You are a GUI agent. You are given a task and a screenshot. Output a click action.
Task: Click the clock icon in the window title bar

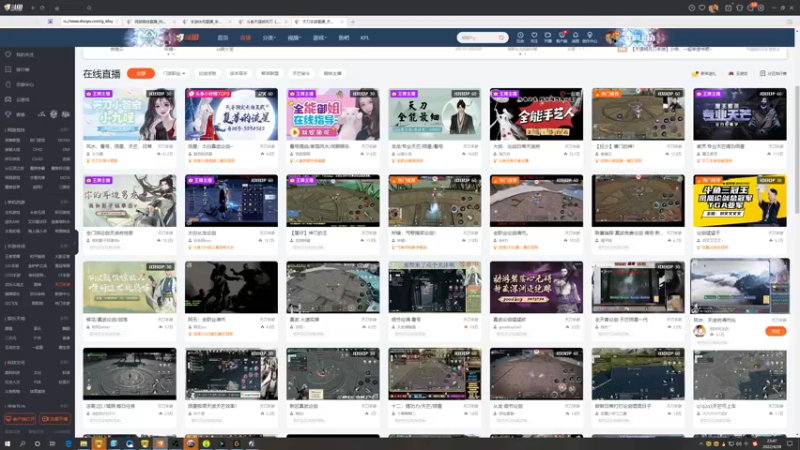point(691,8)
